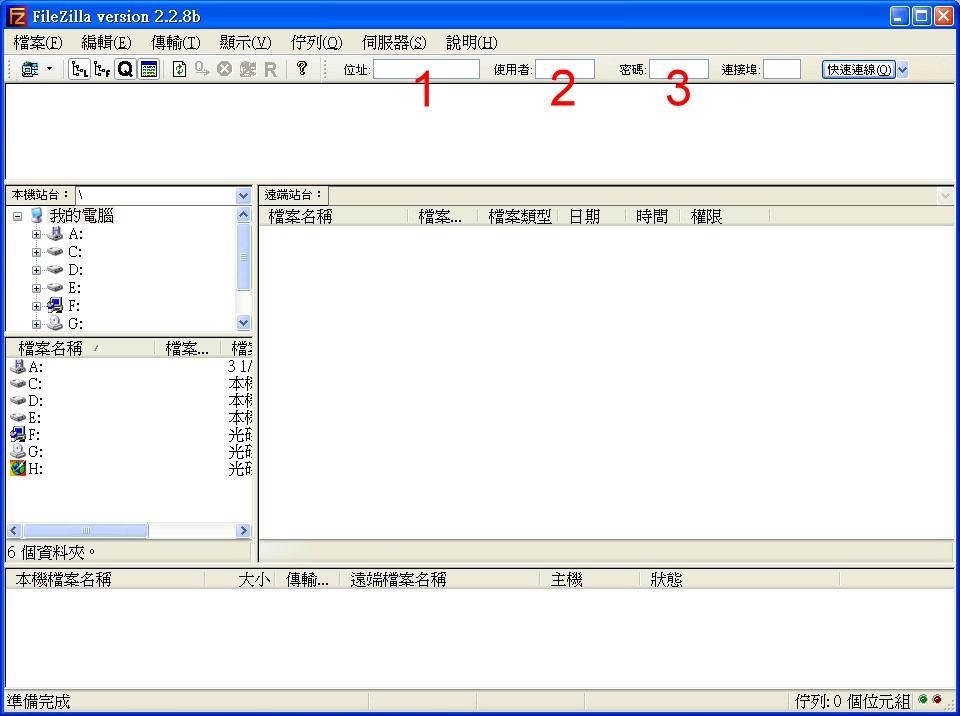Toggle the local directory tree view button
The width and height of the screenshot is (960, 716).
coord(79,69)
